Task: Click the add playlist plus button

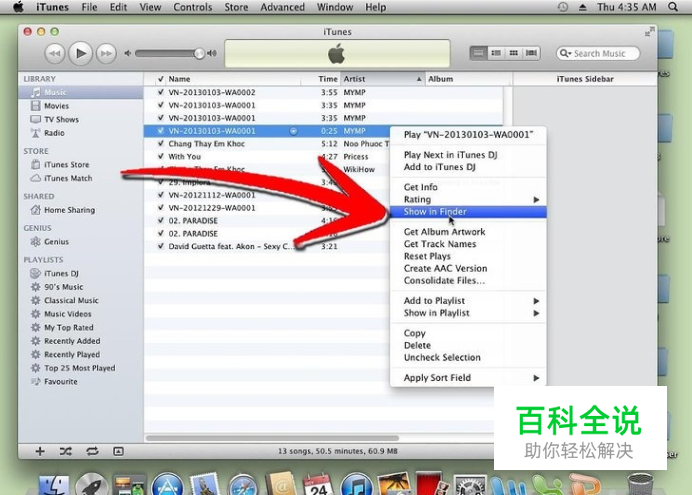Action: click(x=40, y=451)
